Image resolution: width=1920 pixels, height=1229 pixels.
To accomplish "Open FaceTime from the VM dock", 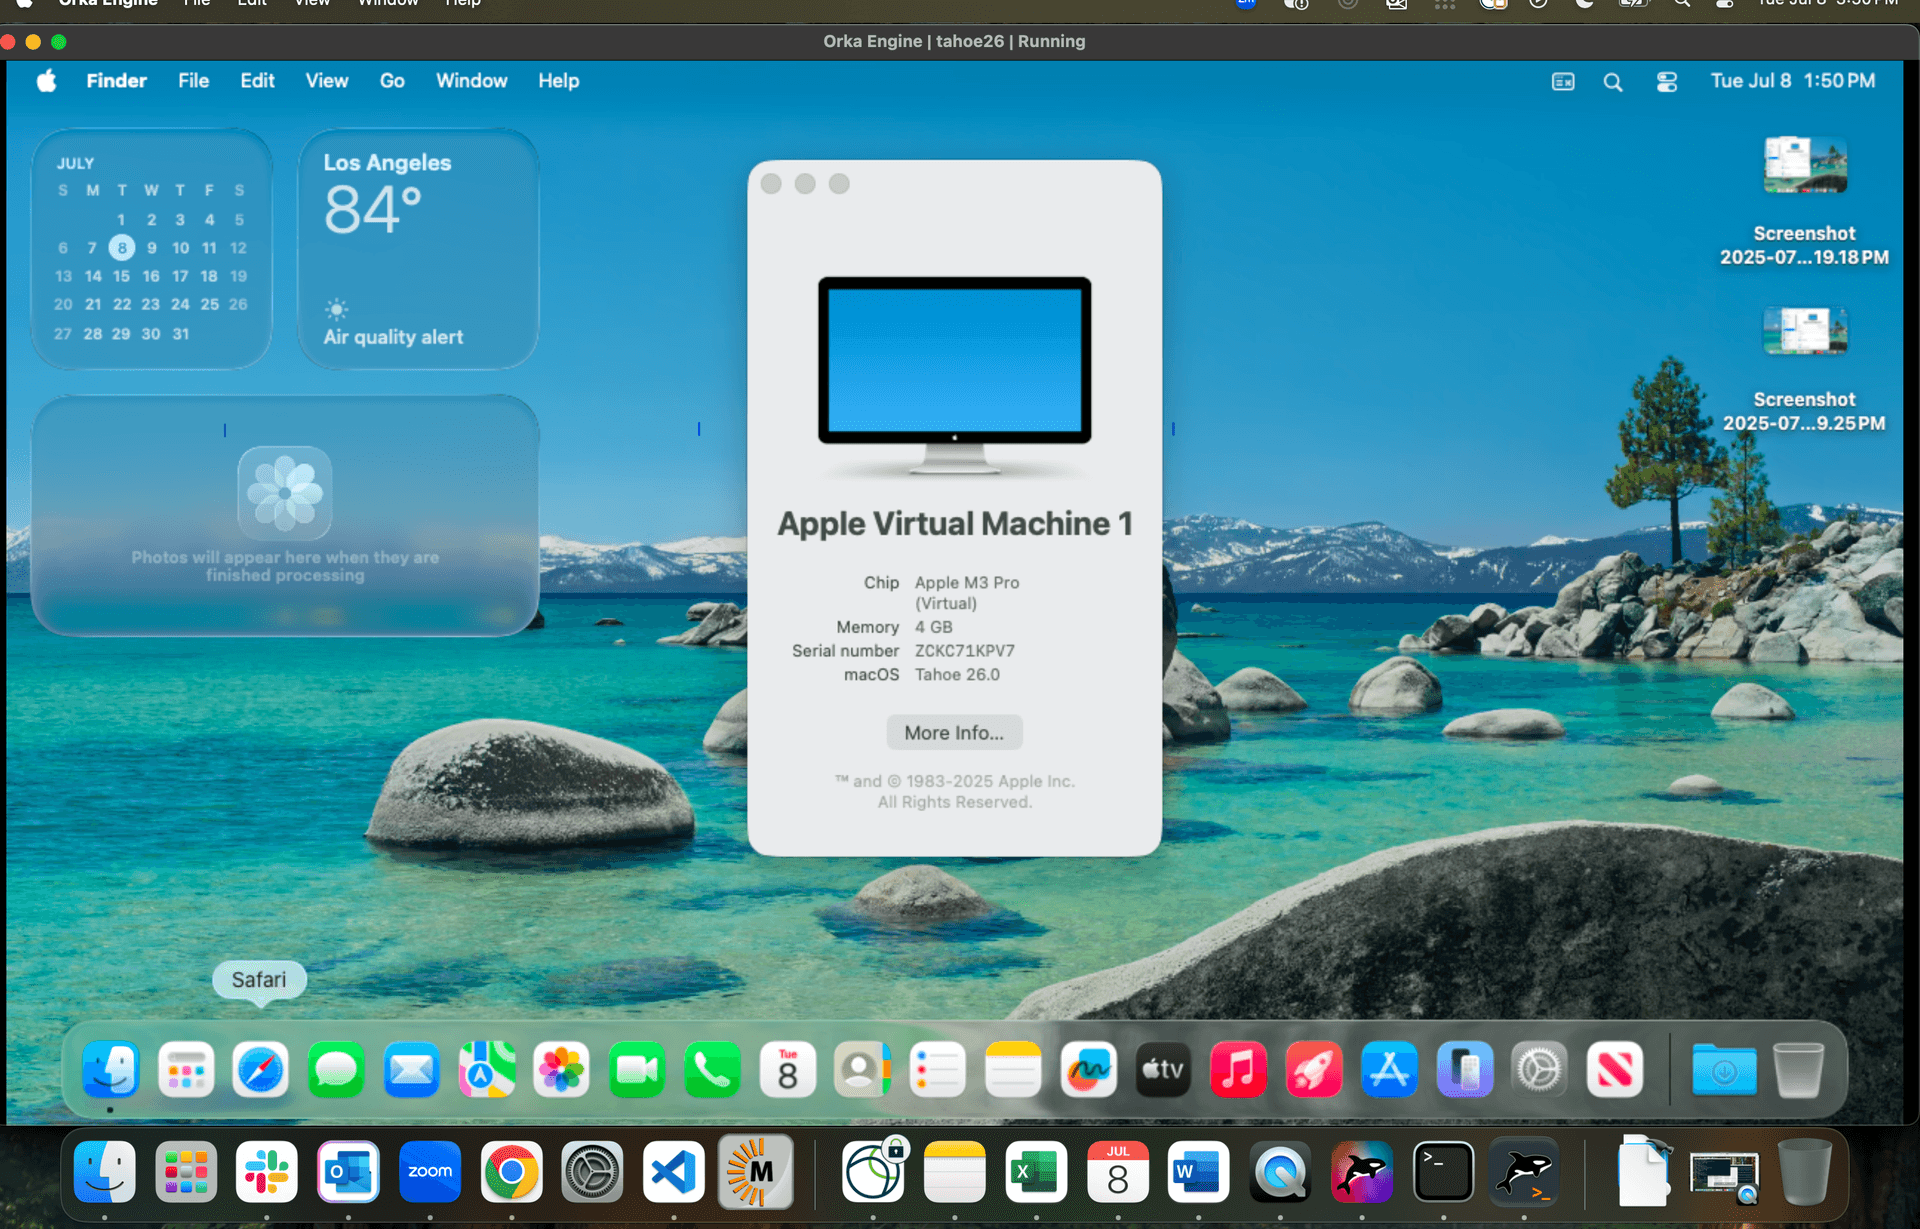I will click(x=637, y=1069).
